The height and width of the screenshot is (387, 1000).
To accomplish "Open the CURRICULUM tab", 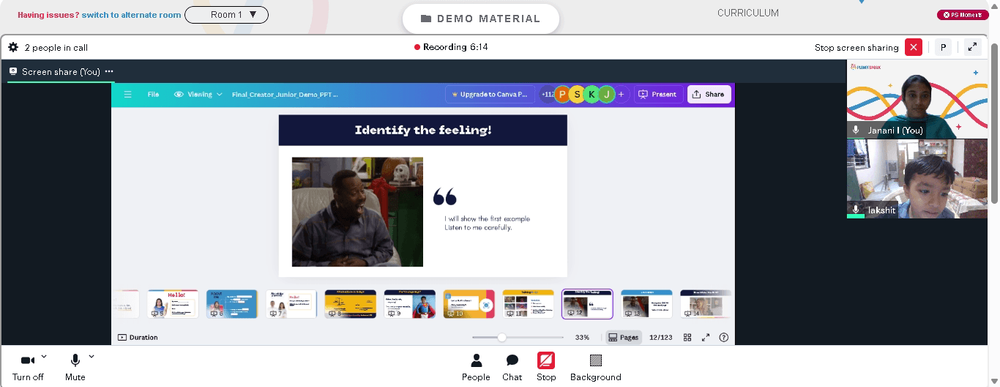I will 747,13.
